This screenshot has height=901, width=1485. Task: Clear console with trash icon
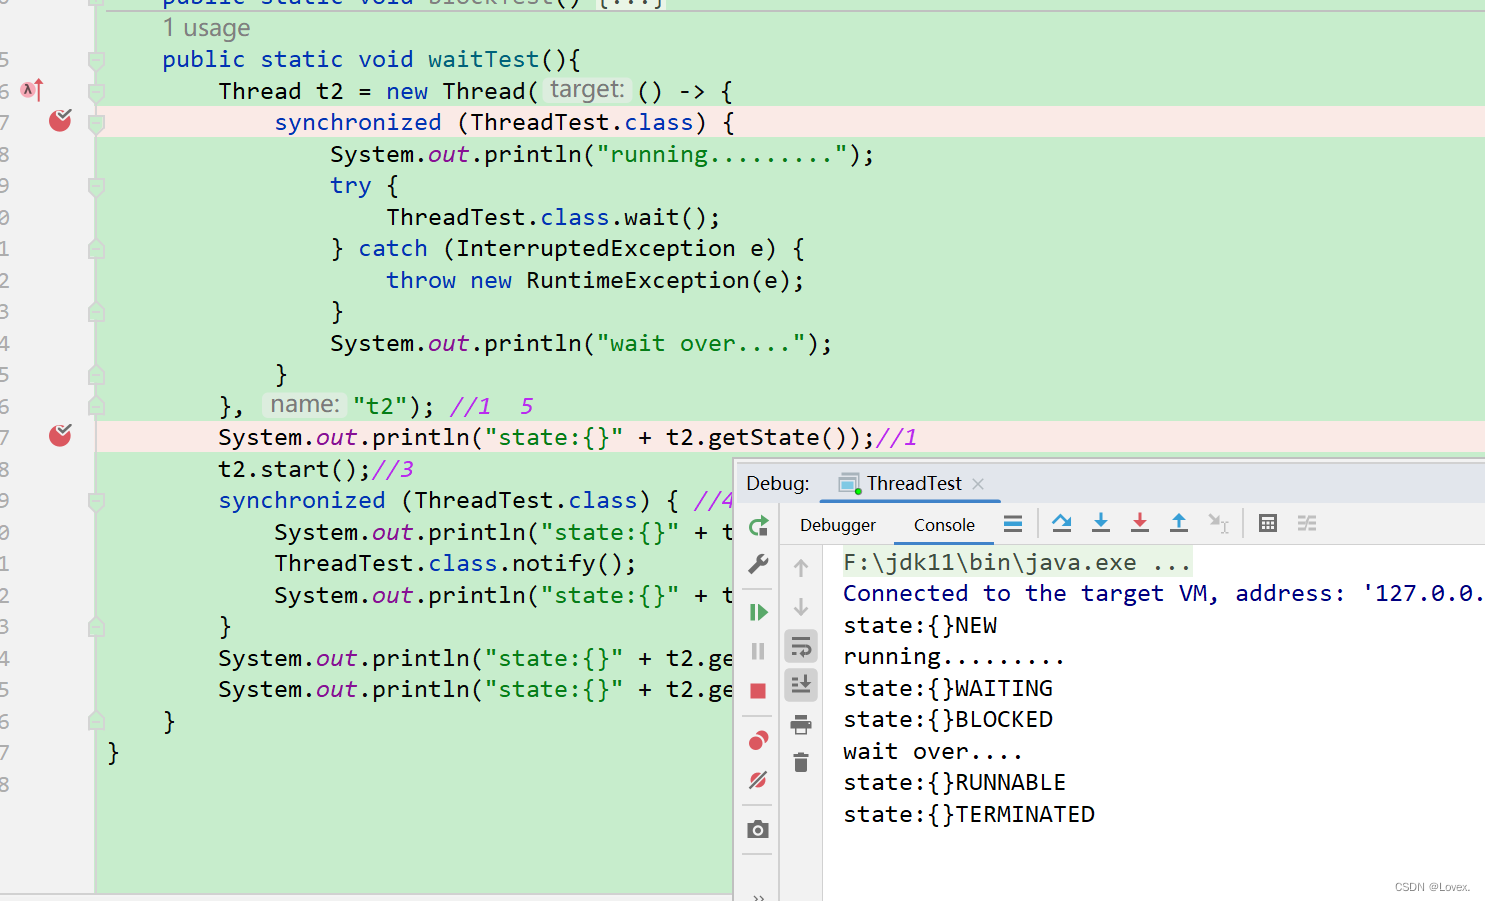801,763
